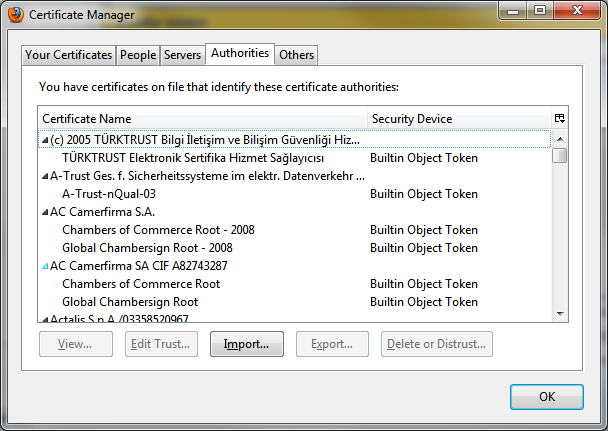Switch to Your Certificates tab
The image size is (608, 431).
[x=68, y=55]
